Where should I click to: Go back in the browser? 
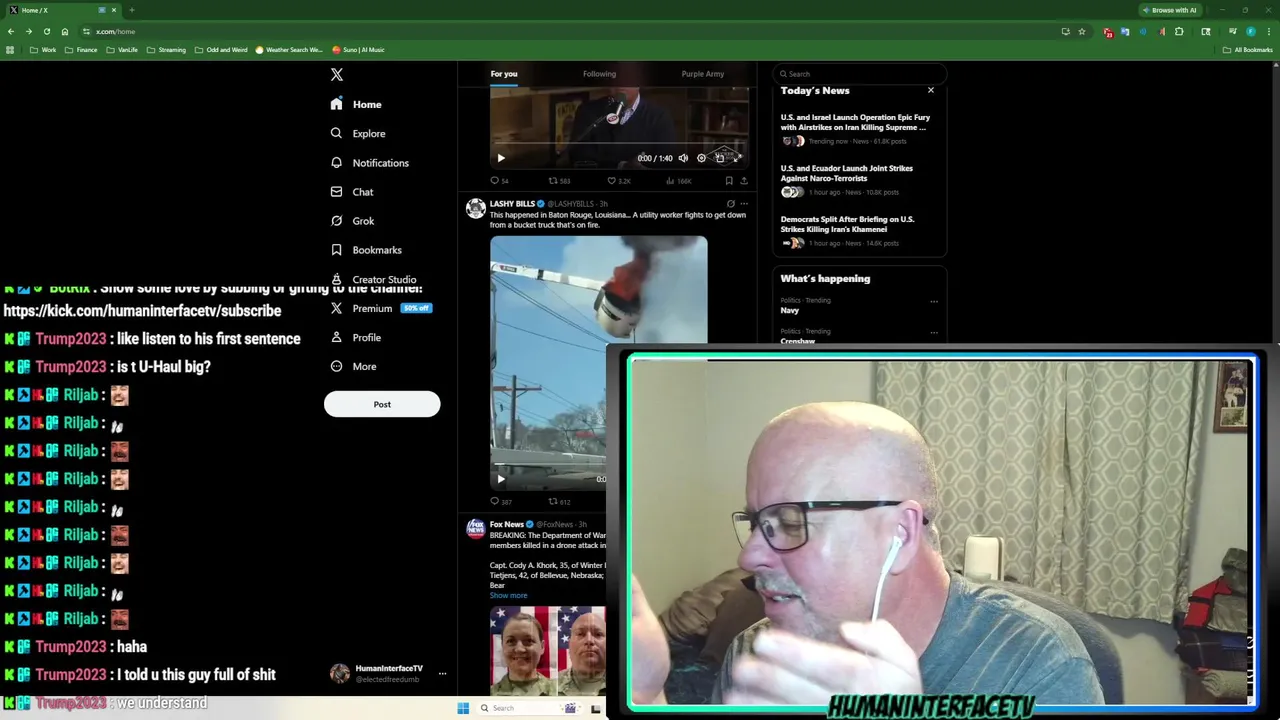point(11,31)
